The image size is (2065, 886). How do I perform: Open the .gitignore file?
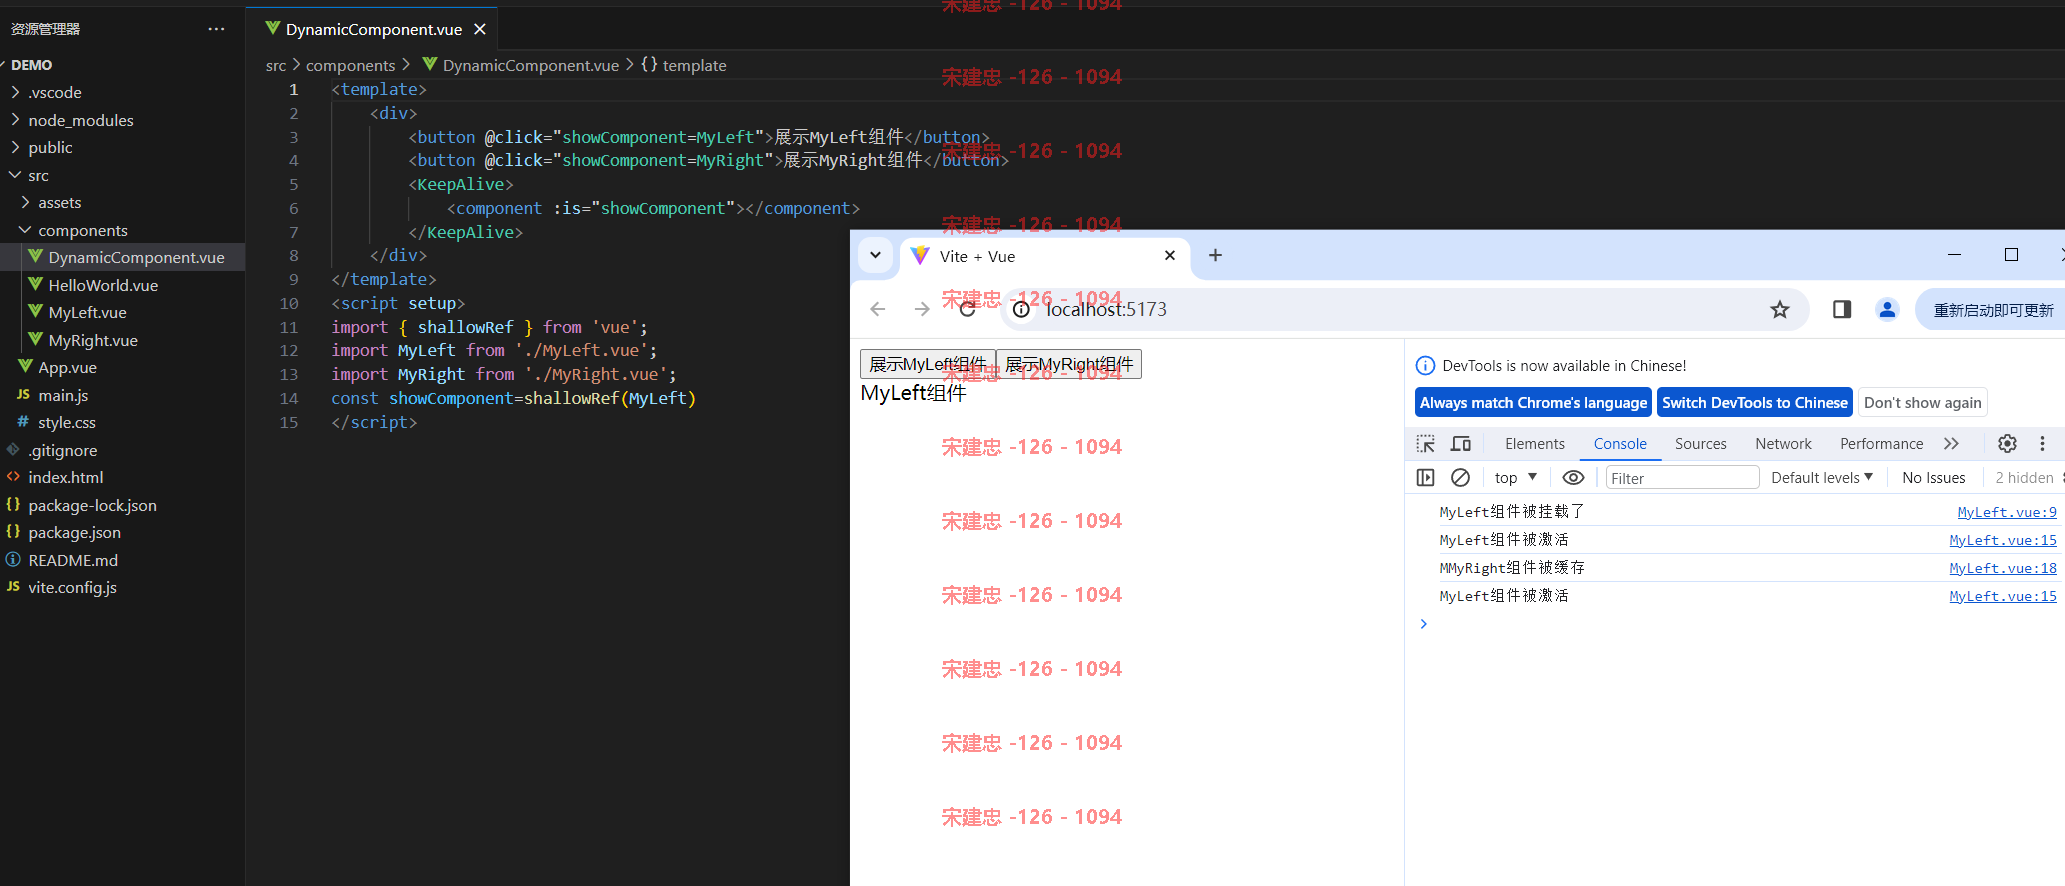(62, 450)
